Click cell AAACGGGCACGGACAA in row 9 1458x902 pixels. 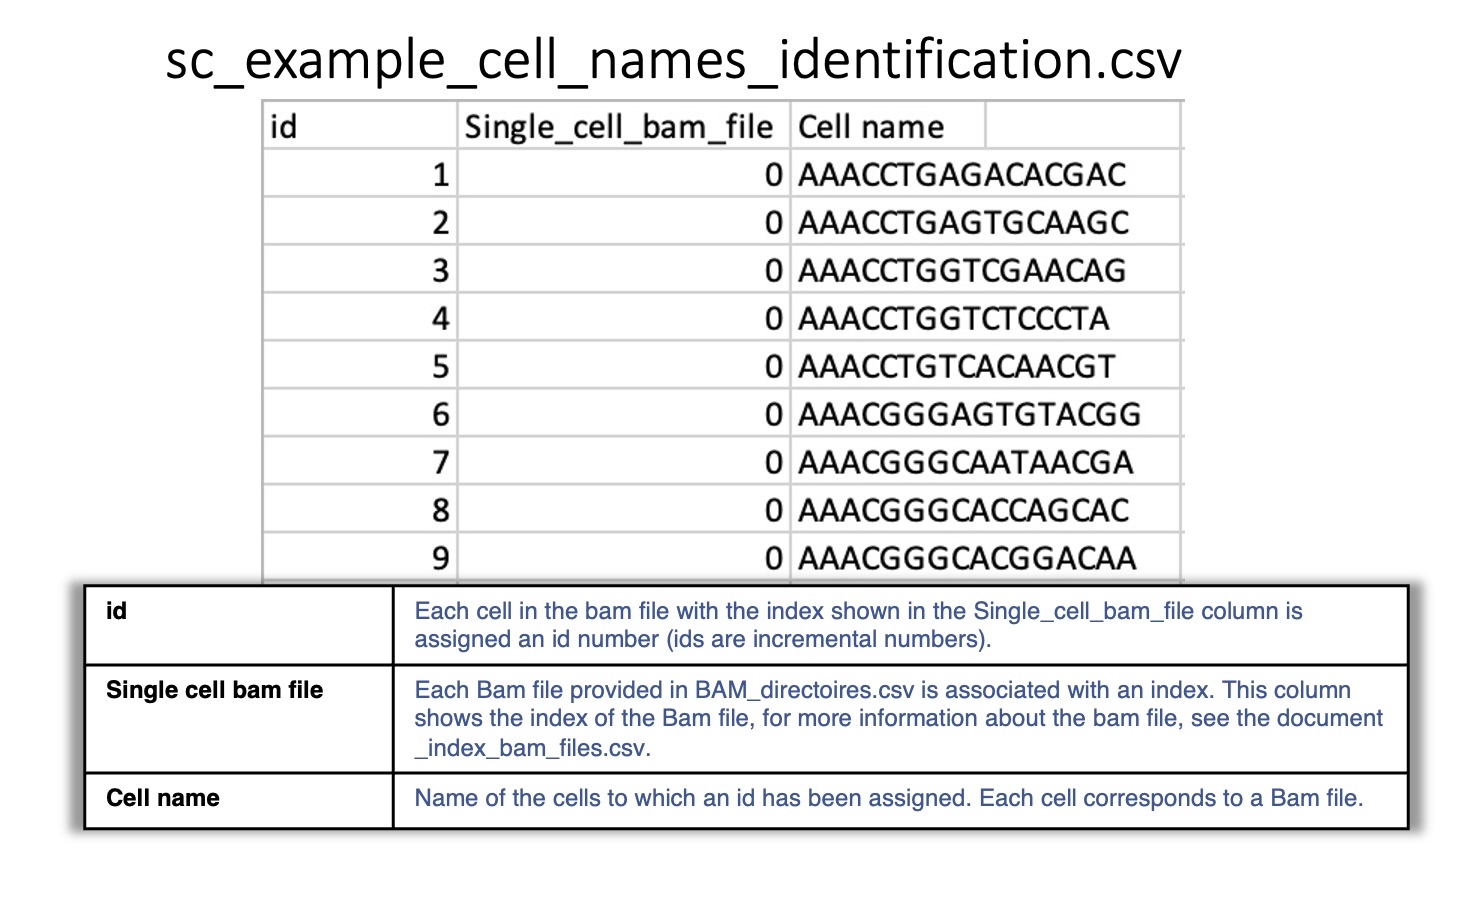click(986, 557)
